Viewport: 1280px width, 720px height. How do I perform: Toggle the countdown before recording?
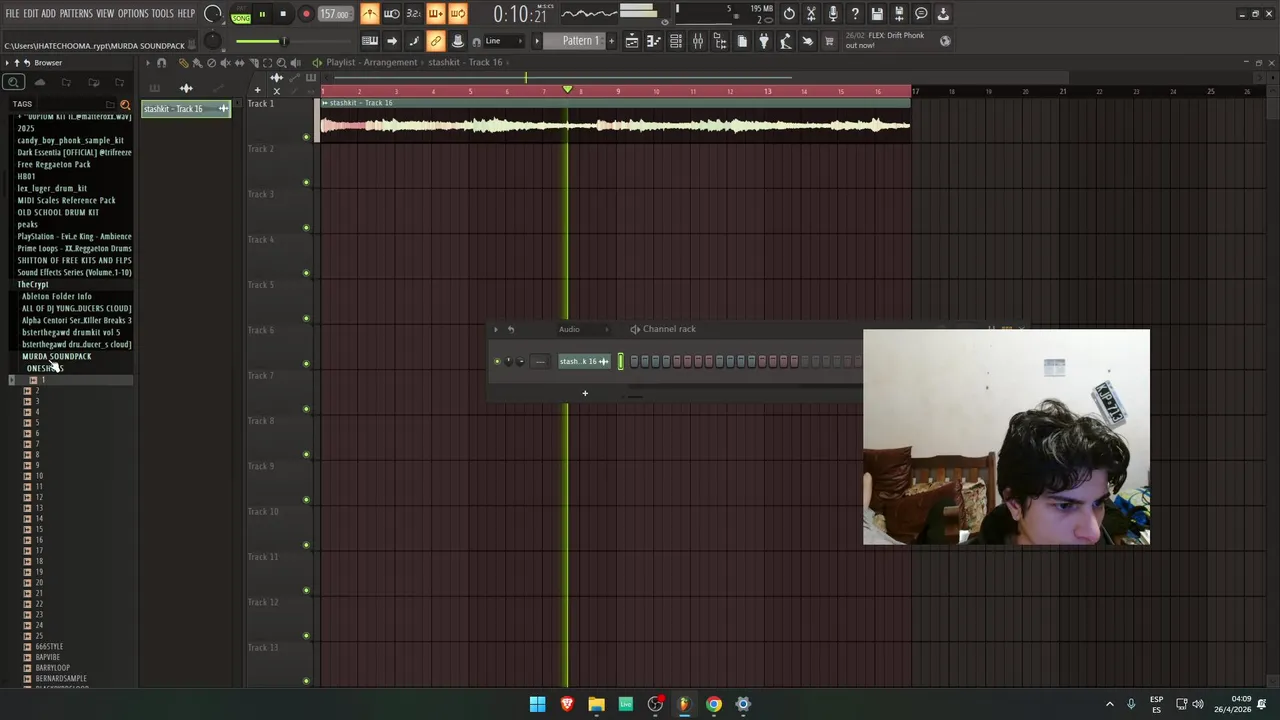tap(413, 14)
